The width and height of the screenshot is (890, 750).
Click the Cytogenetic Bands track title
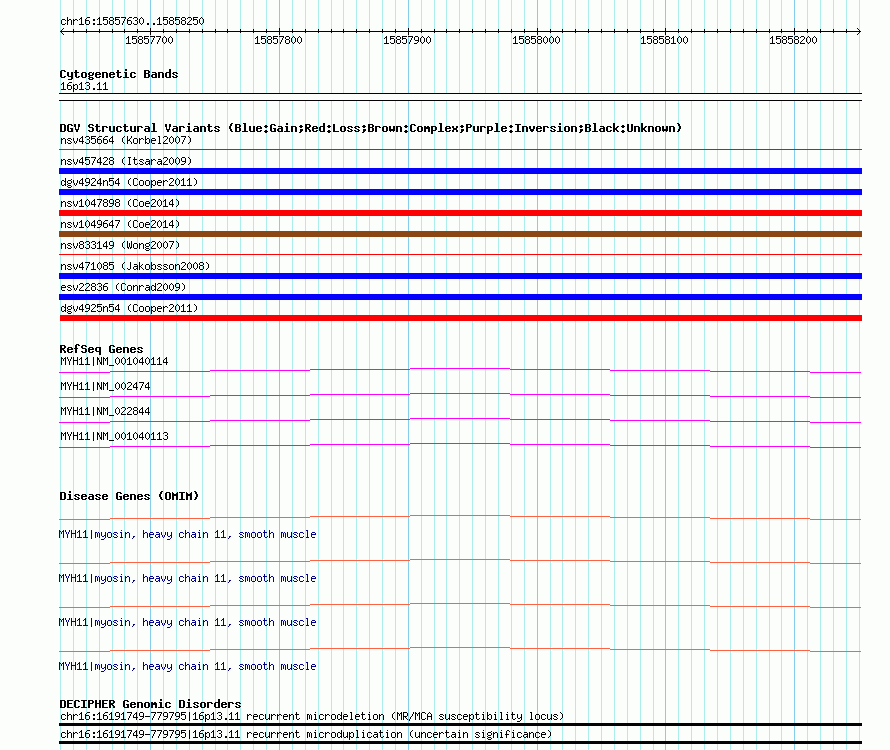[119, 74]
